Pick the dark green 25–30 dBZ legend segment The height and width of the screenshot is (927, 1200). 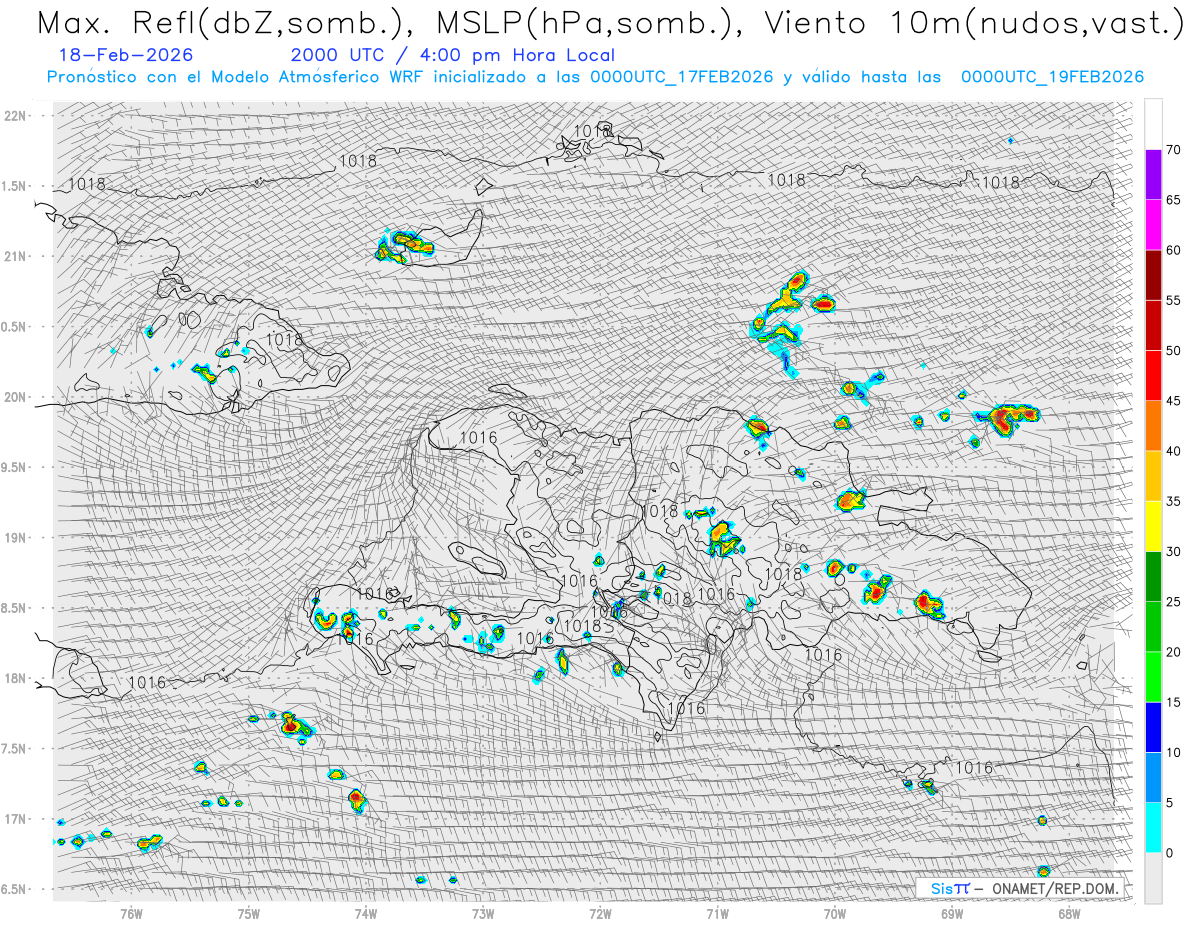1154,577
